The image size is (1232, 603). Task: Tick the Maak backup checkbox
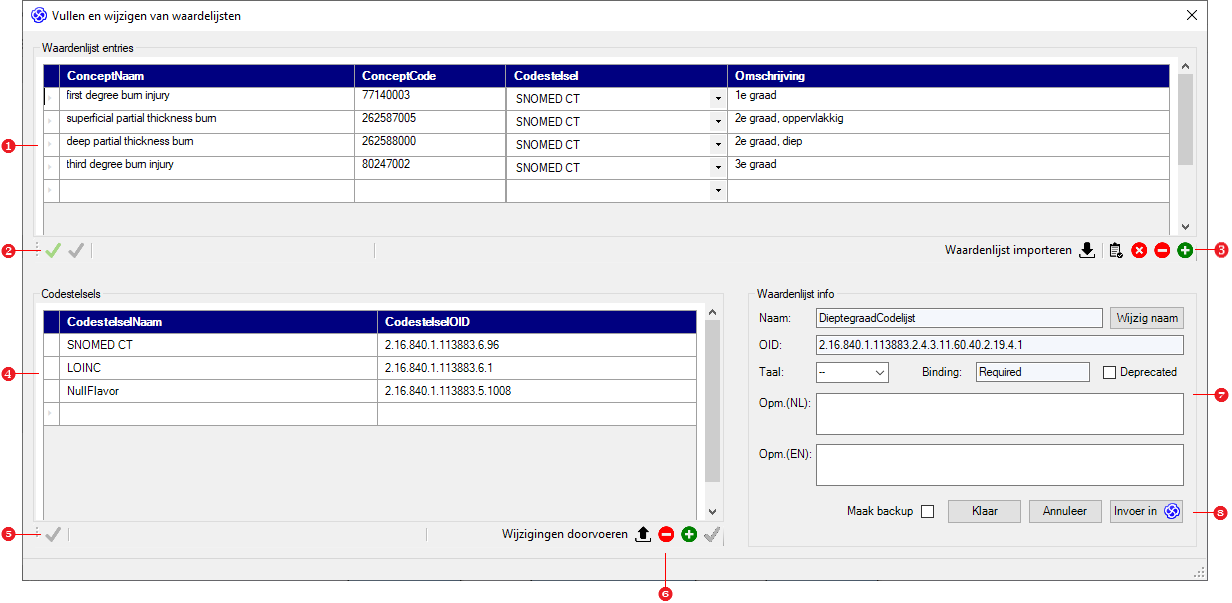pyautogui.click(x=927, y=511)
